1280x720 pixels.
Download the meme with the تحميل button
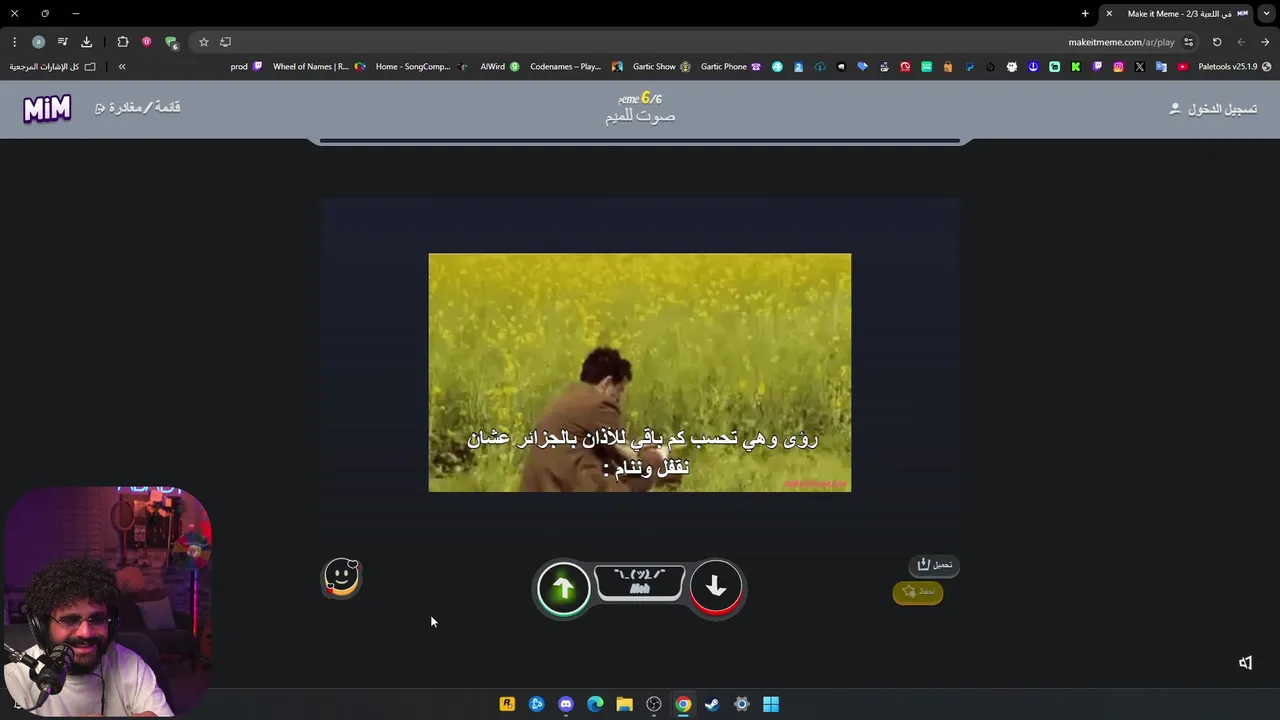coord(934,565)
